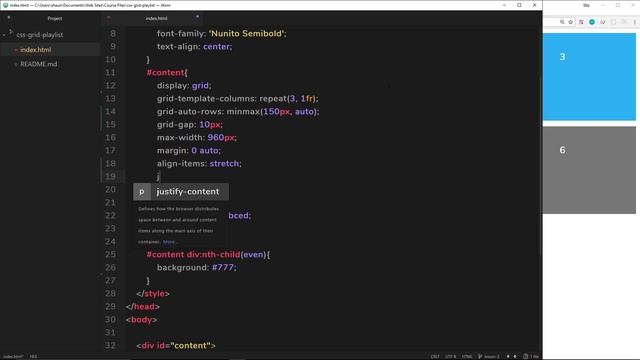Open index.html in the project tree
This screenshot has width=640, height=360.
tap(36, 50)
